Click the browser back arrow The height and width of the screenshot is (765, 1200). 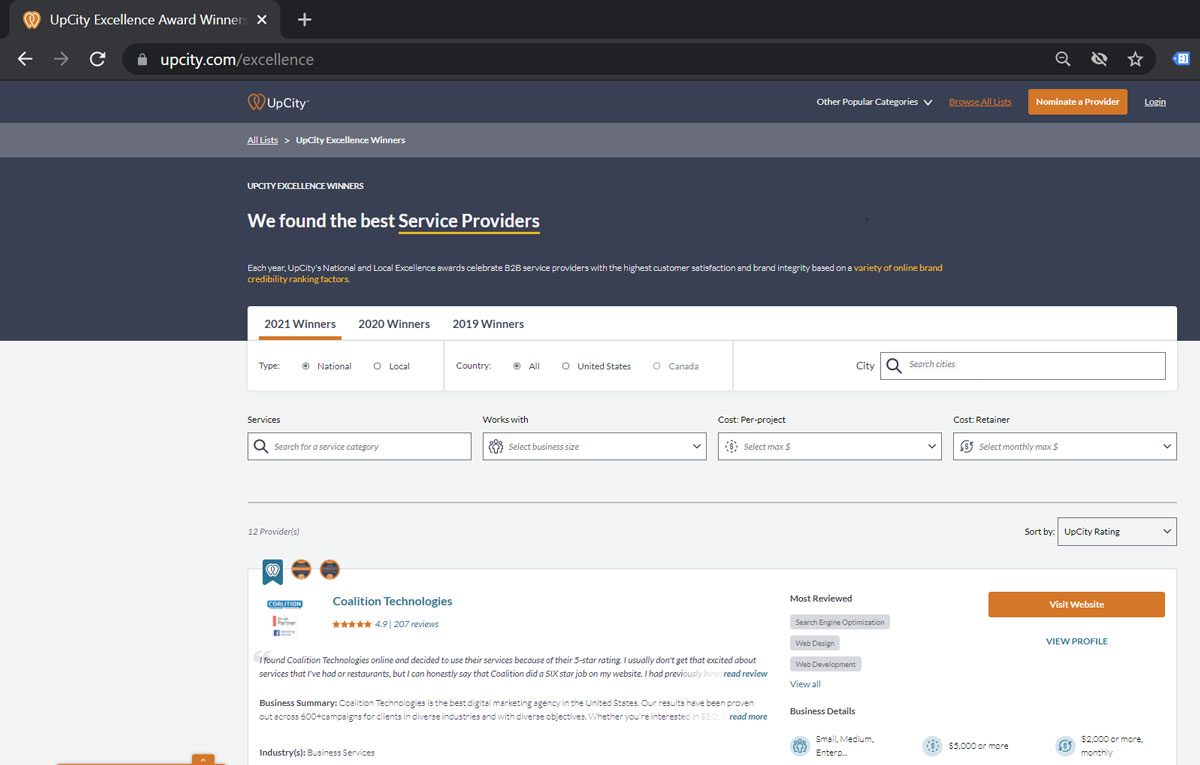[x=25, y=59]
